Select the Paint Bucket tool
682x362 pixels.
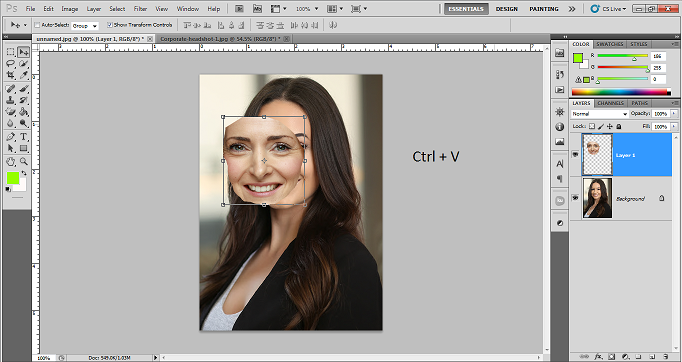click(23, 112)
